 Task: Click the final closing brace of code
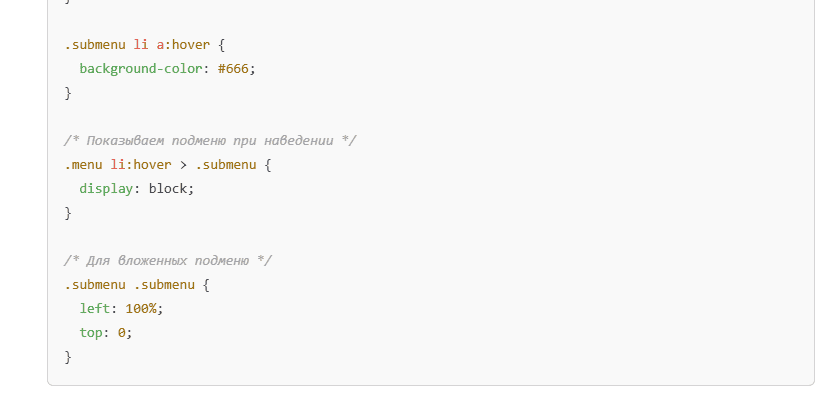point(68,357)
